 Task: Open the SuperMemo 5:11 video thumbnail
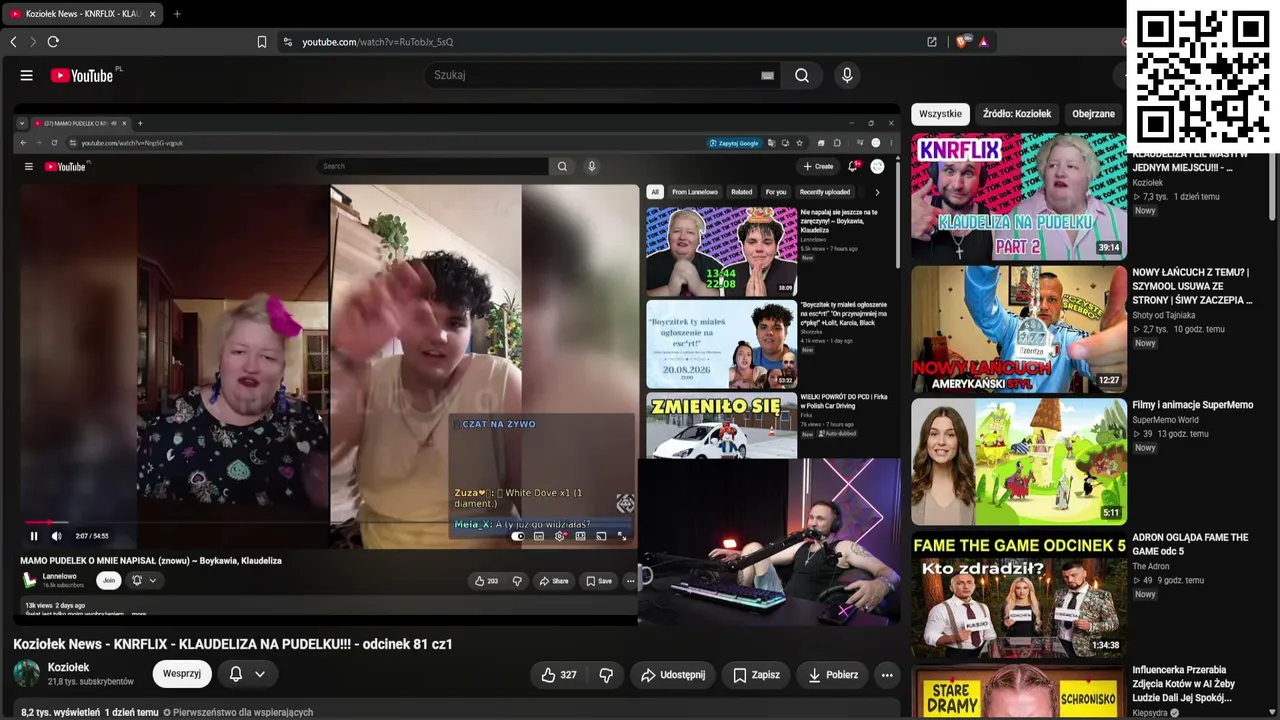1018,461
